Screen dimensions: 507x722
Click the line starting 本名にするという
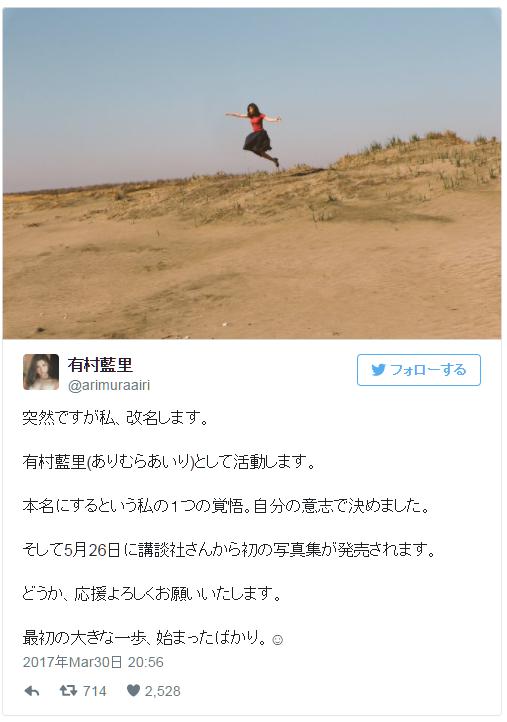(x=226, y=506)
